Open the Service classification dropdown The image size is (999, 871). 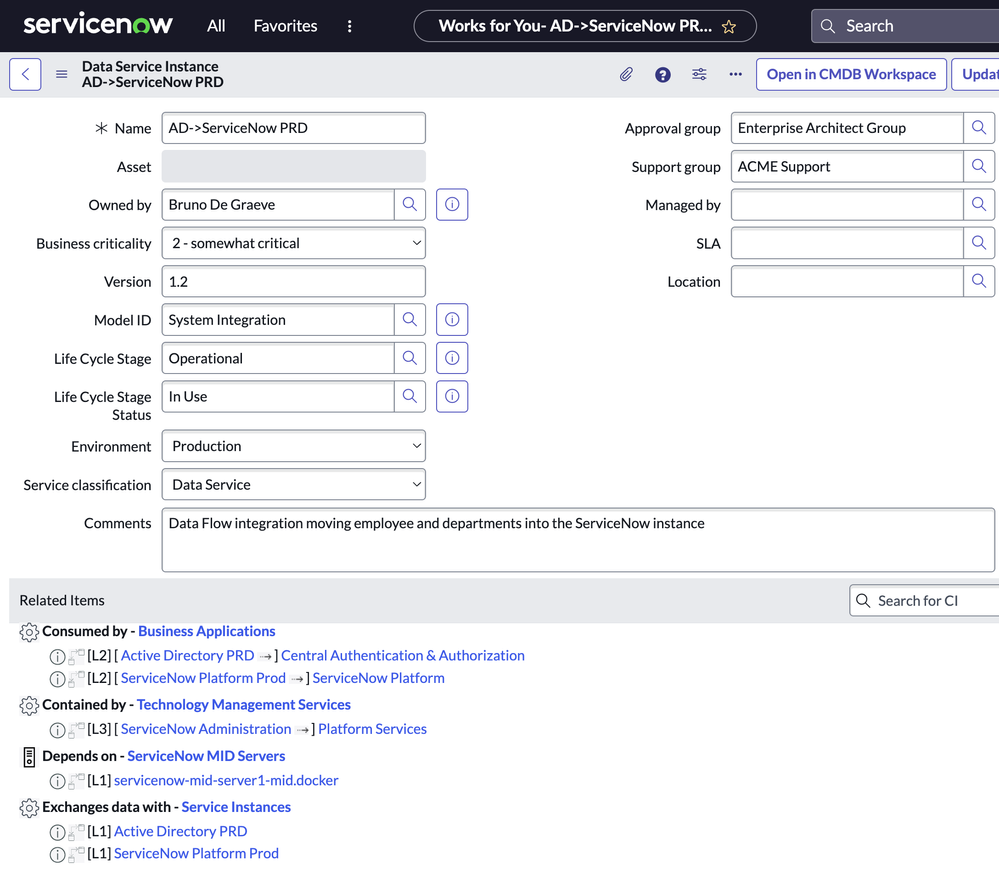pos(293,484)
